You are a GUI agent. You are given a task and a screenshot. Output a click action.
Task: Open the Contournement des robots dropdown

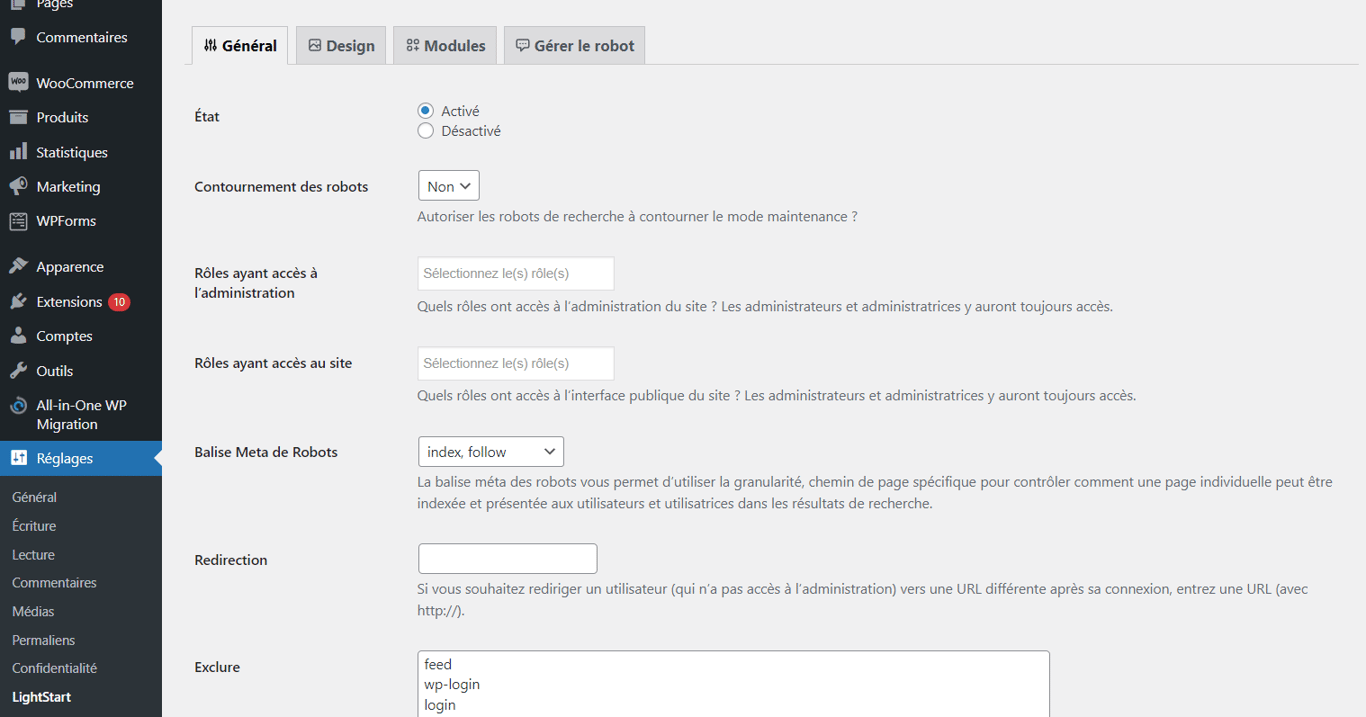pos(448,185)
